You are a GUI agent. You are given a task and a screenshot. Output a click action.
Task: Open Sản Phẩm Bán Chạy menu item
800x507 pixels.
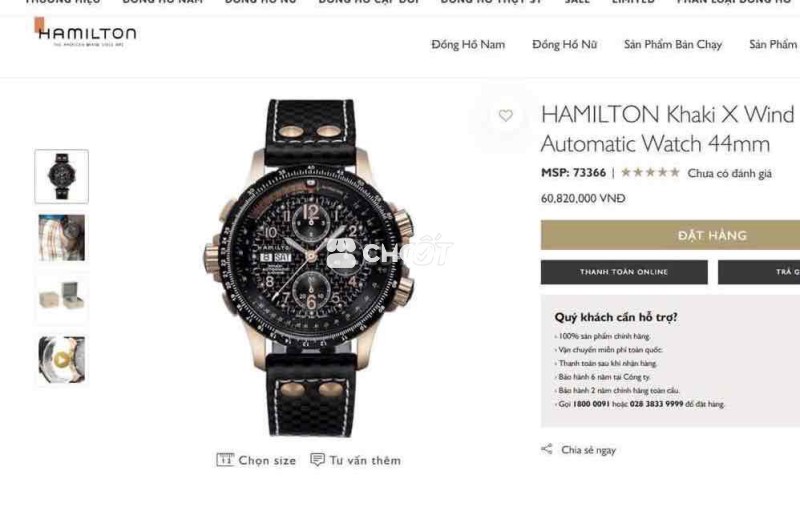tap(672, 45)
